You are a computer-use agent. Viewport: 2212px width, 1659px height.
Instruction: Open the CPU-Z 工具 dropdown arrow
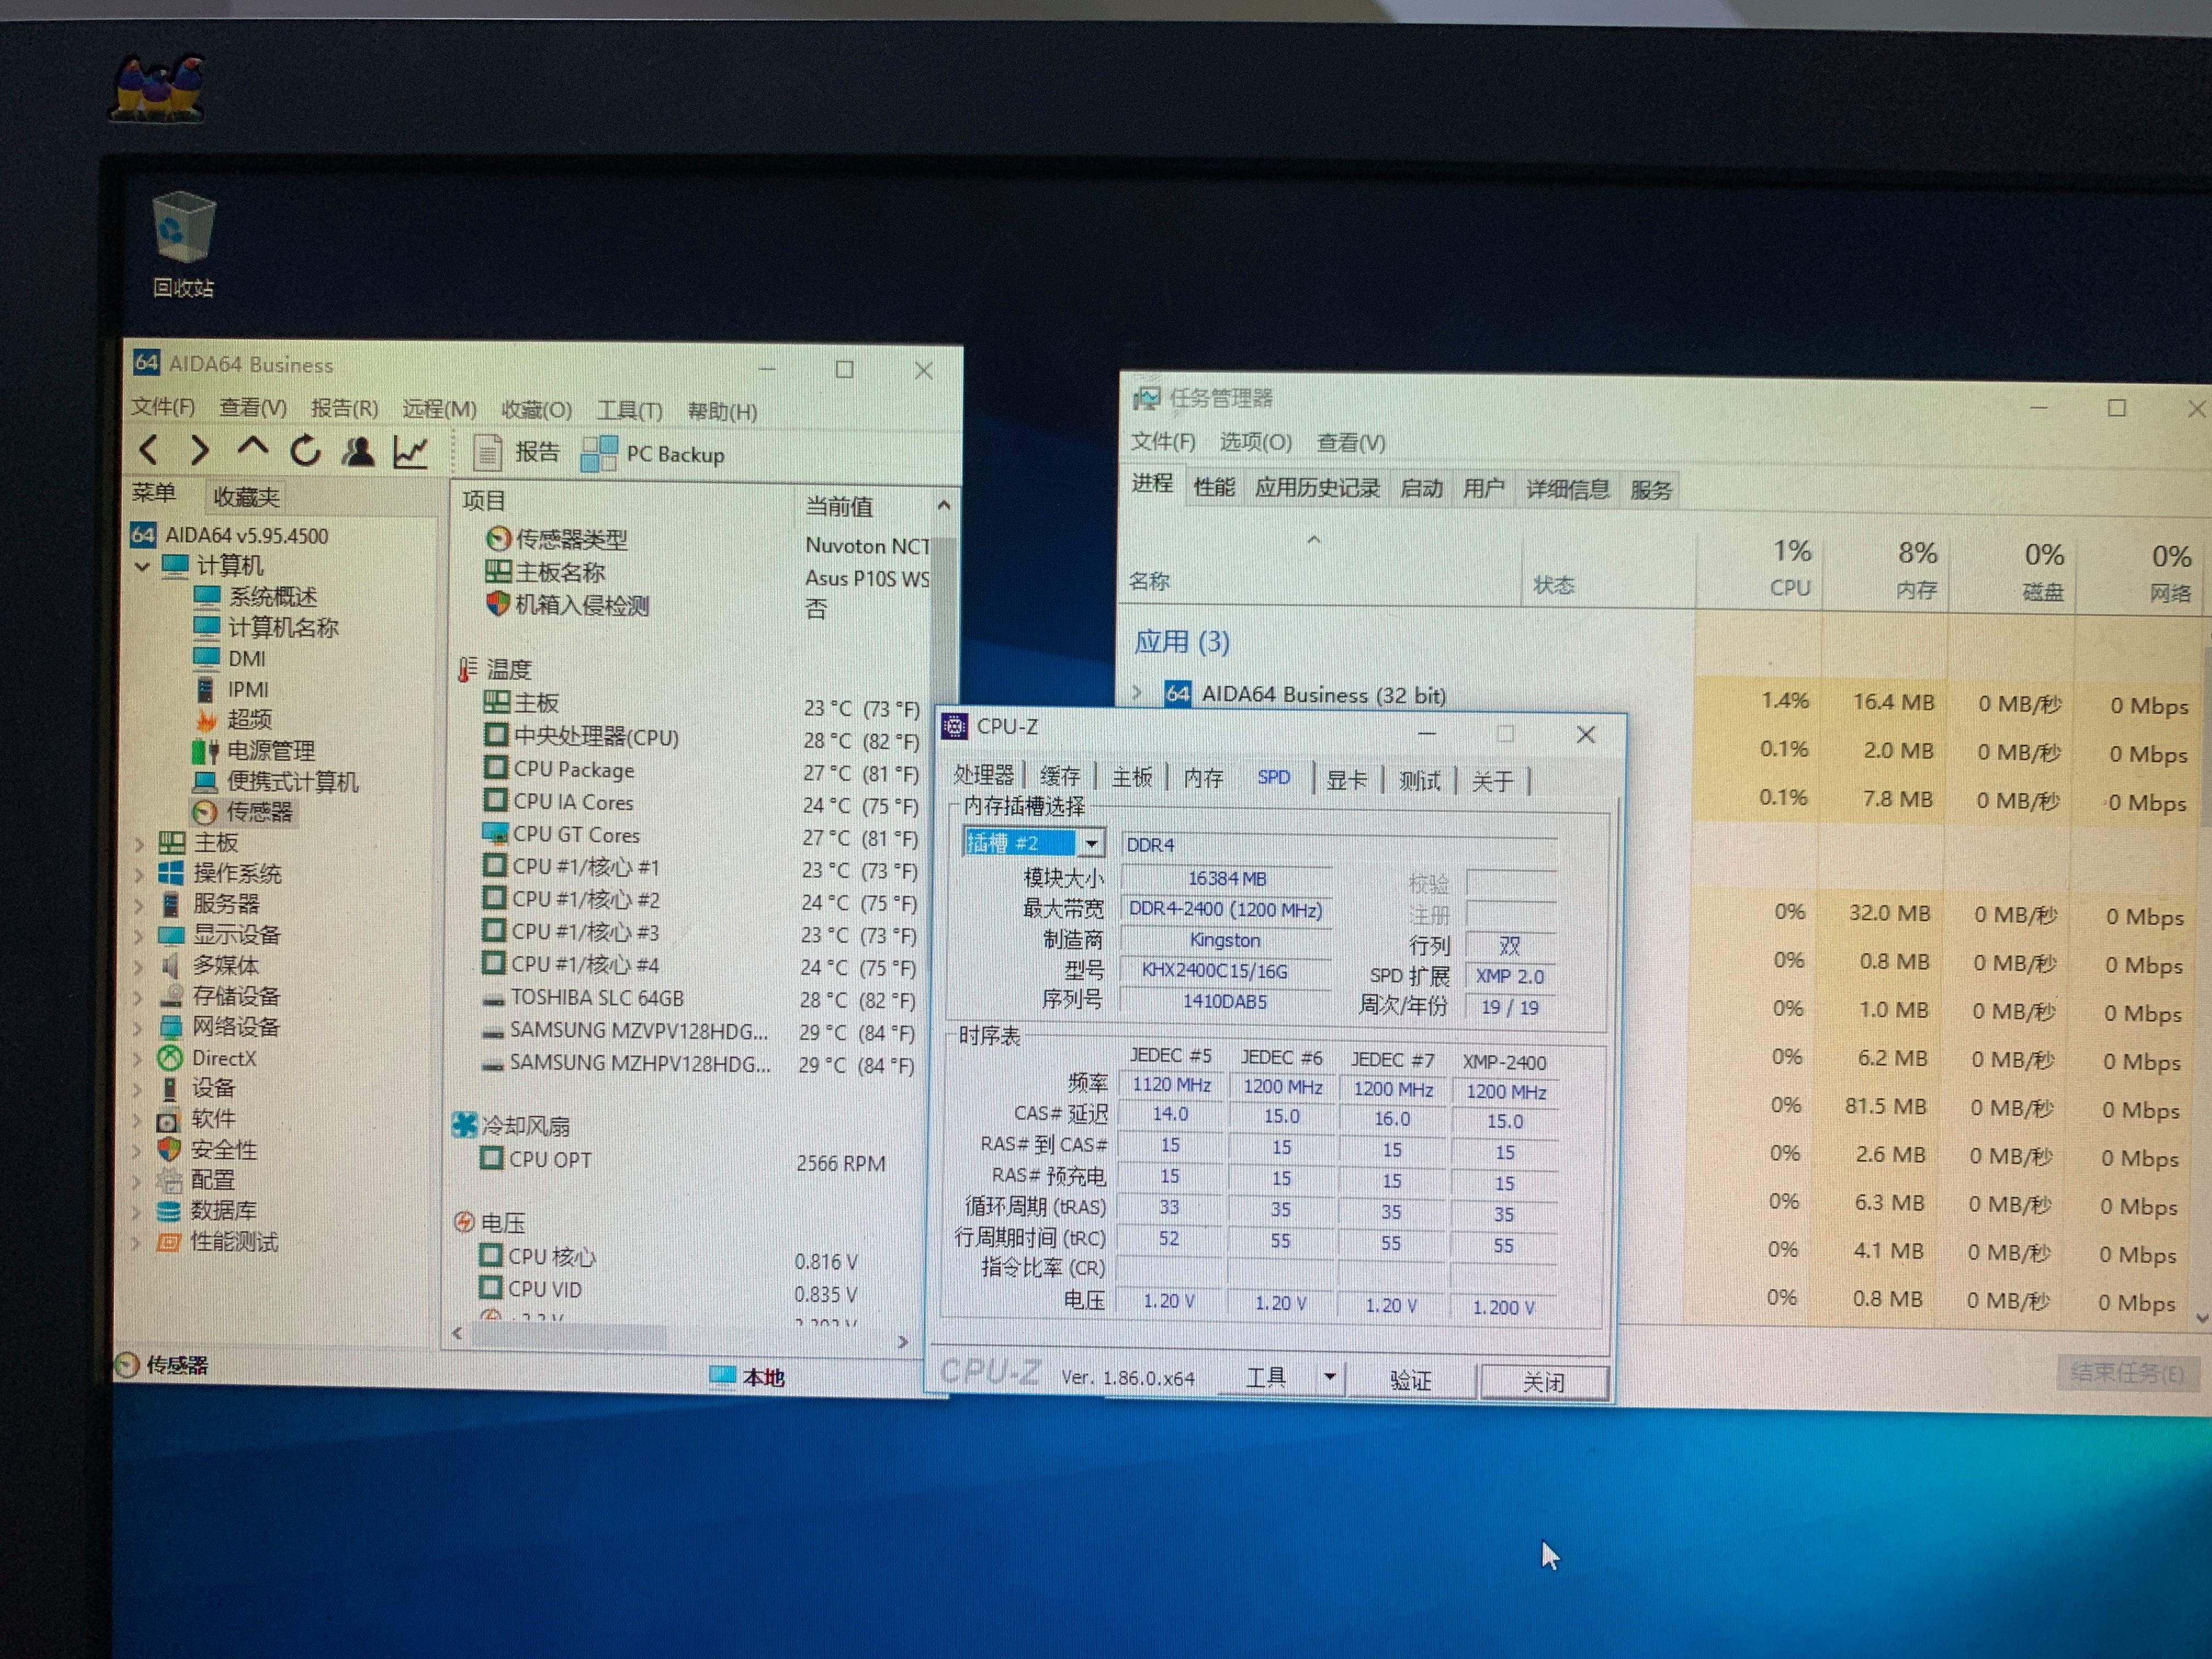point(1329,1377)
